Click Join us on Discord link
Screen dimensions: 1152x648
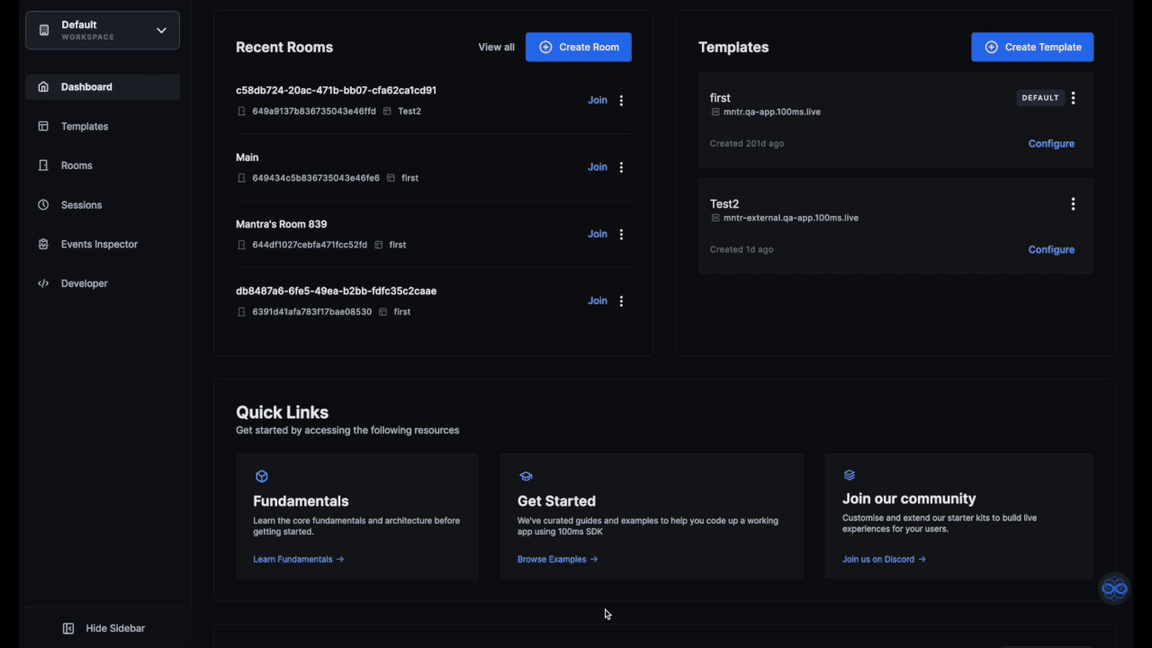click(883, 559)
